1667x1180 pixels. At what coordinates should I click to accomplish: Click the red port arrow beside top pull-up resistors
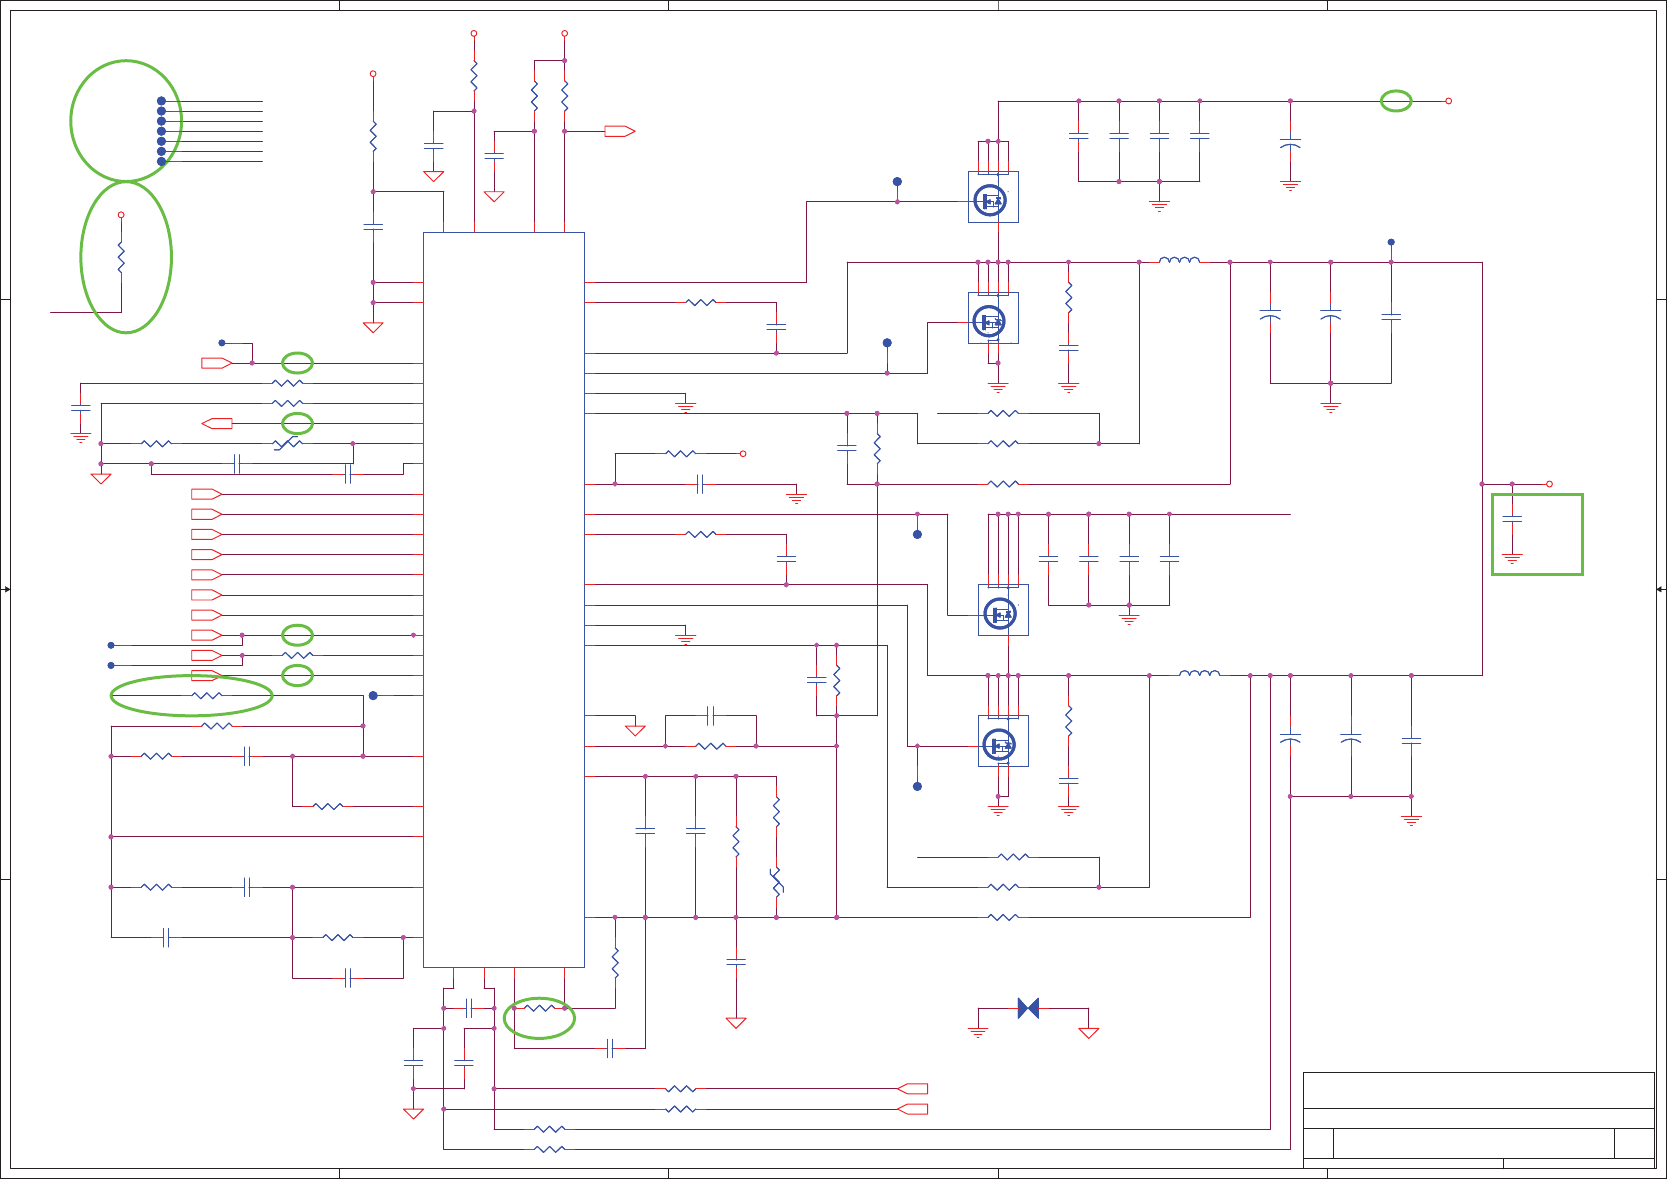tap(620, 131)
